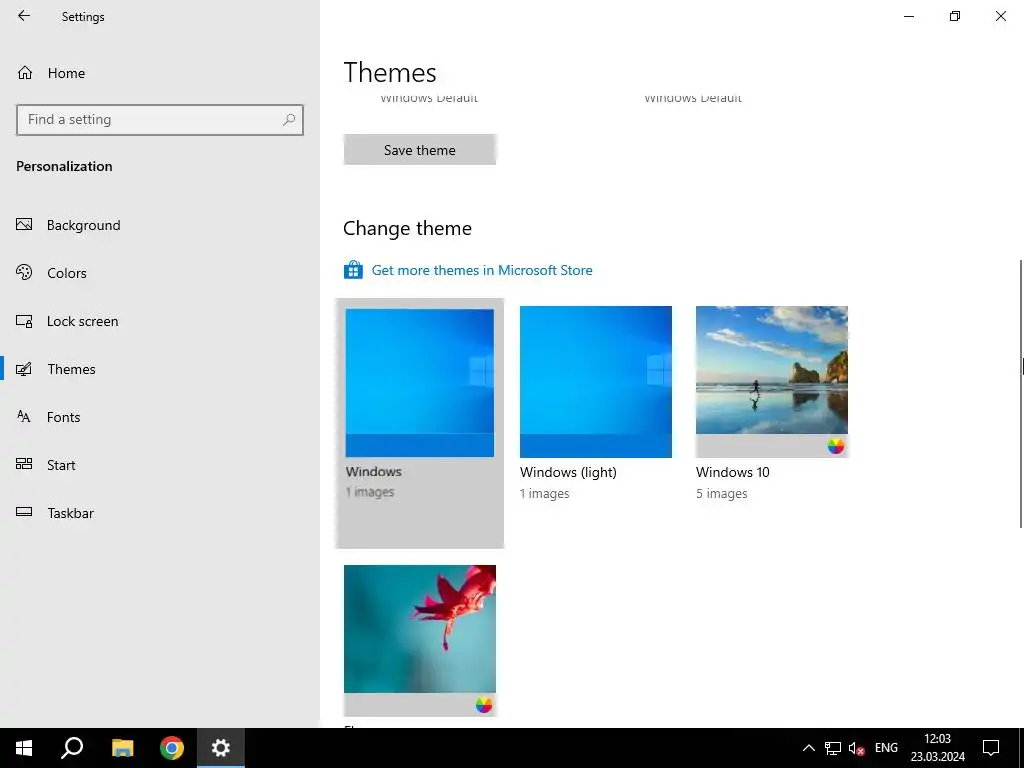Open the Action Center notifications

coord(991,748)
